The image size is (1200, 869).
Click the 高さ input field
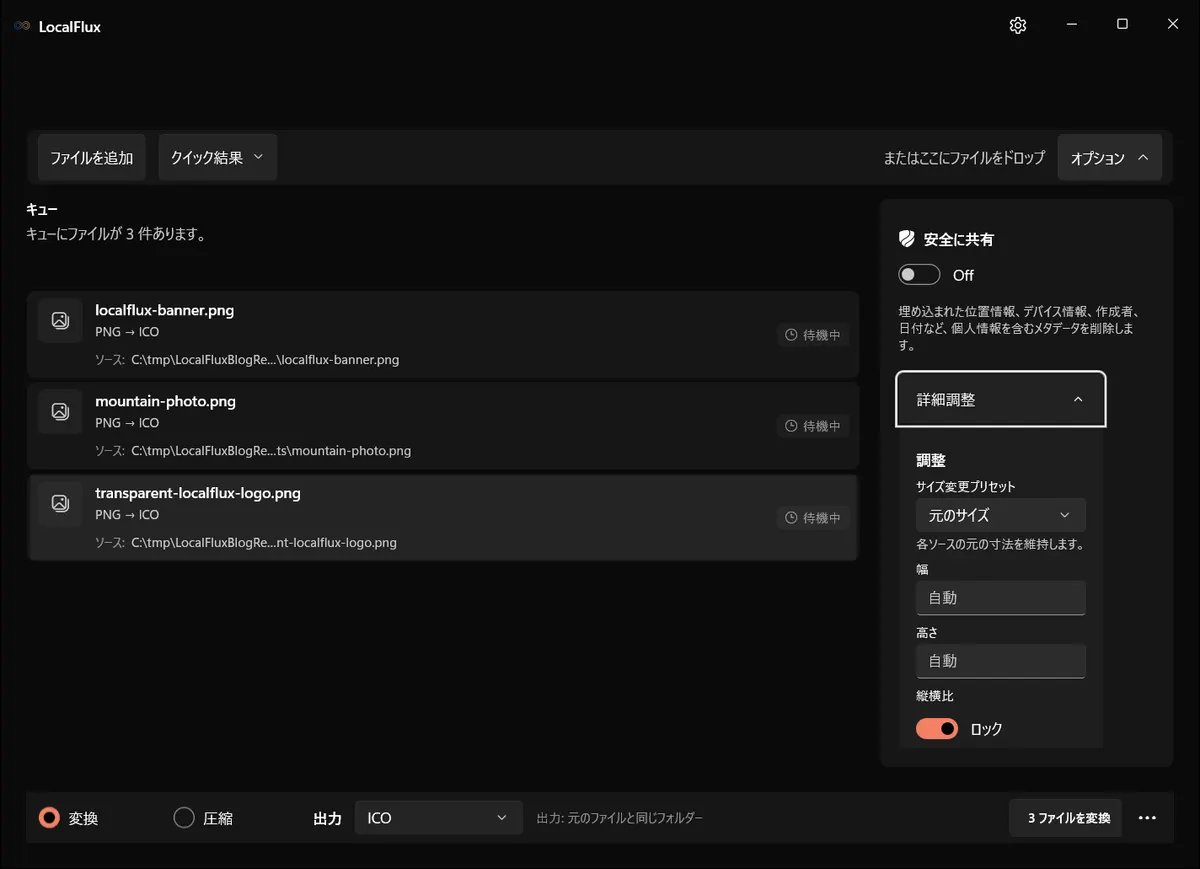click(x=1001, y=661)
